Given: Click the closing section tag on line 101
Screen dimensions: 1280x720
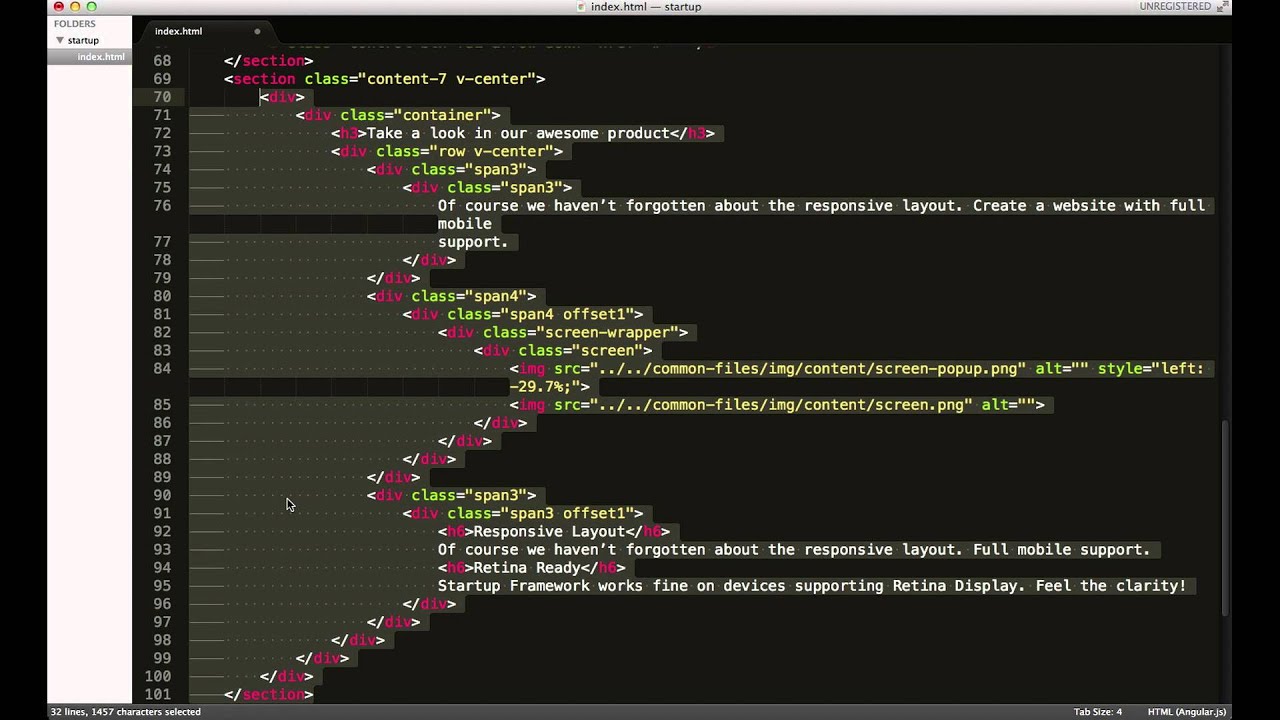Looking at the screenshot, I should (269, 695).
